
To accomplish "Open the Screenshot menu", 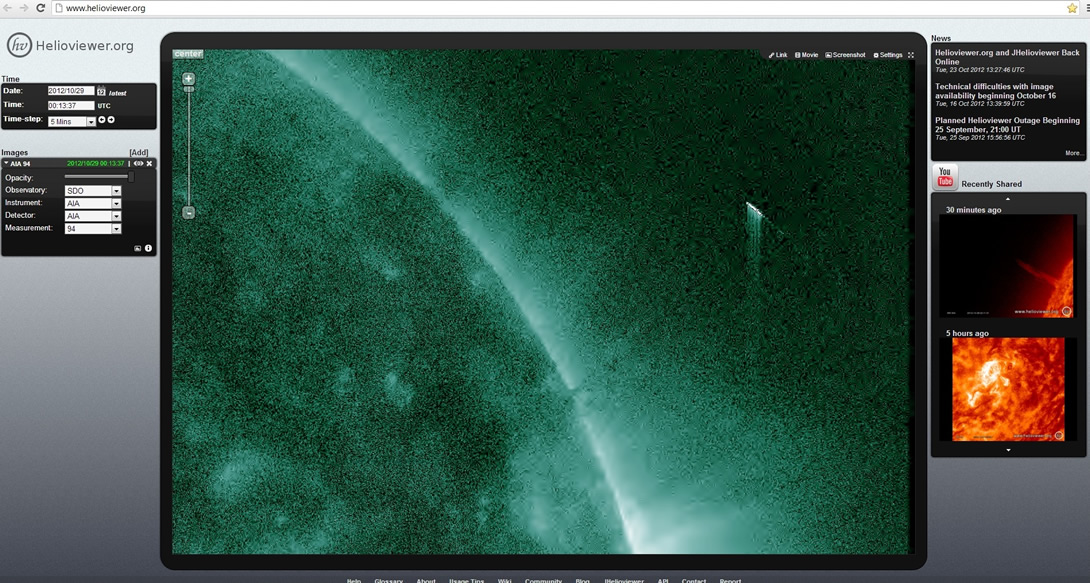I will [845, 55].
